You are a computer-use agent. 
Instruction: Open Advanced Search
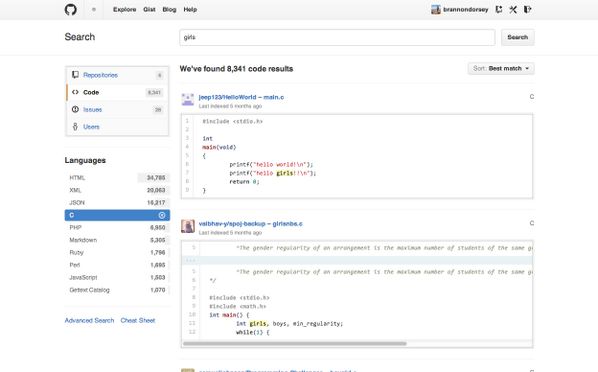click(89, 320)
